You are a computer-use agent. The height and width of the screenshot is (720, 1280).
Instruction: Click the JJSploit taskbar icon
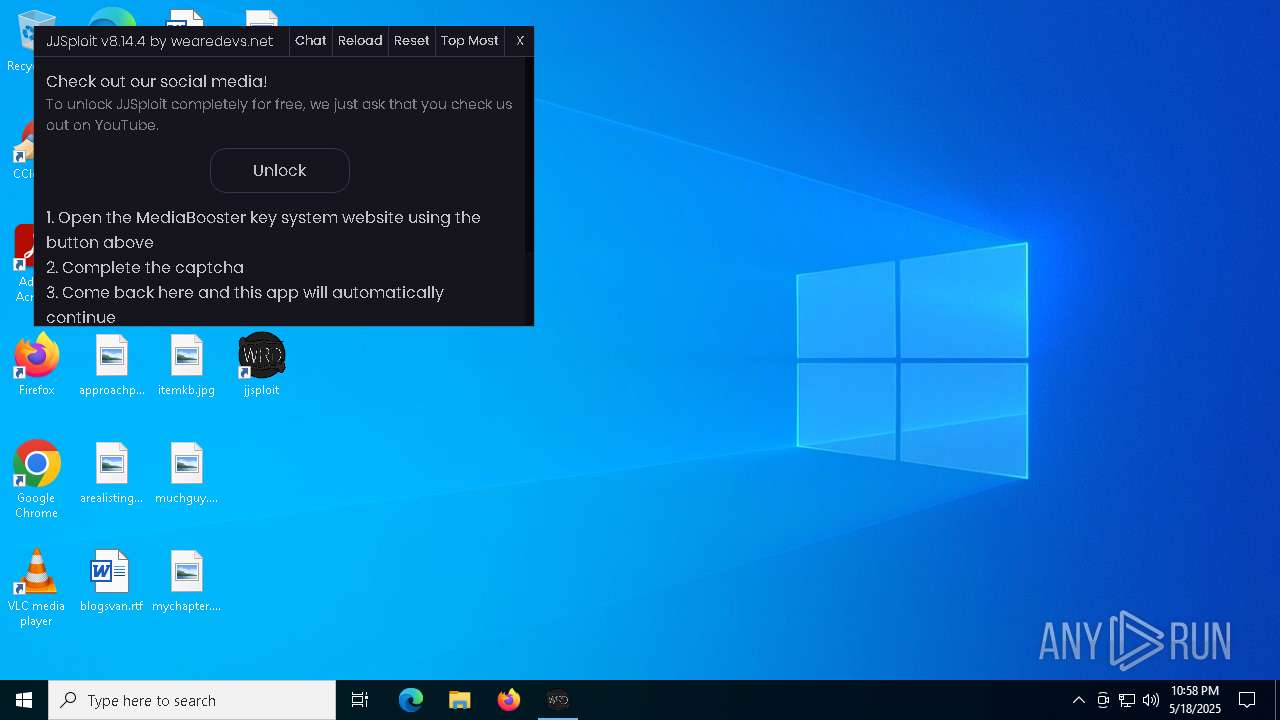(x=557, y=700)
